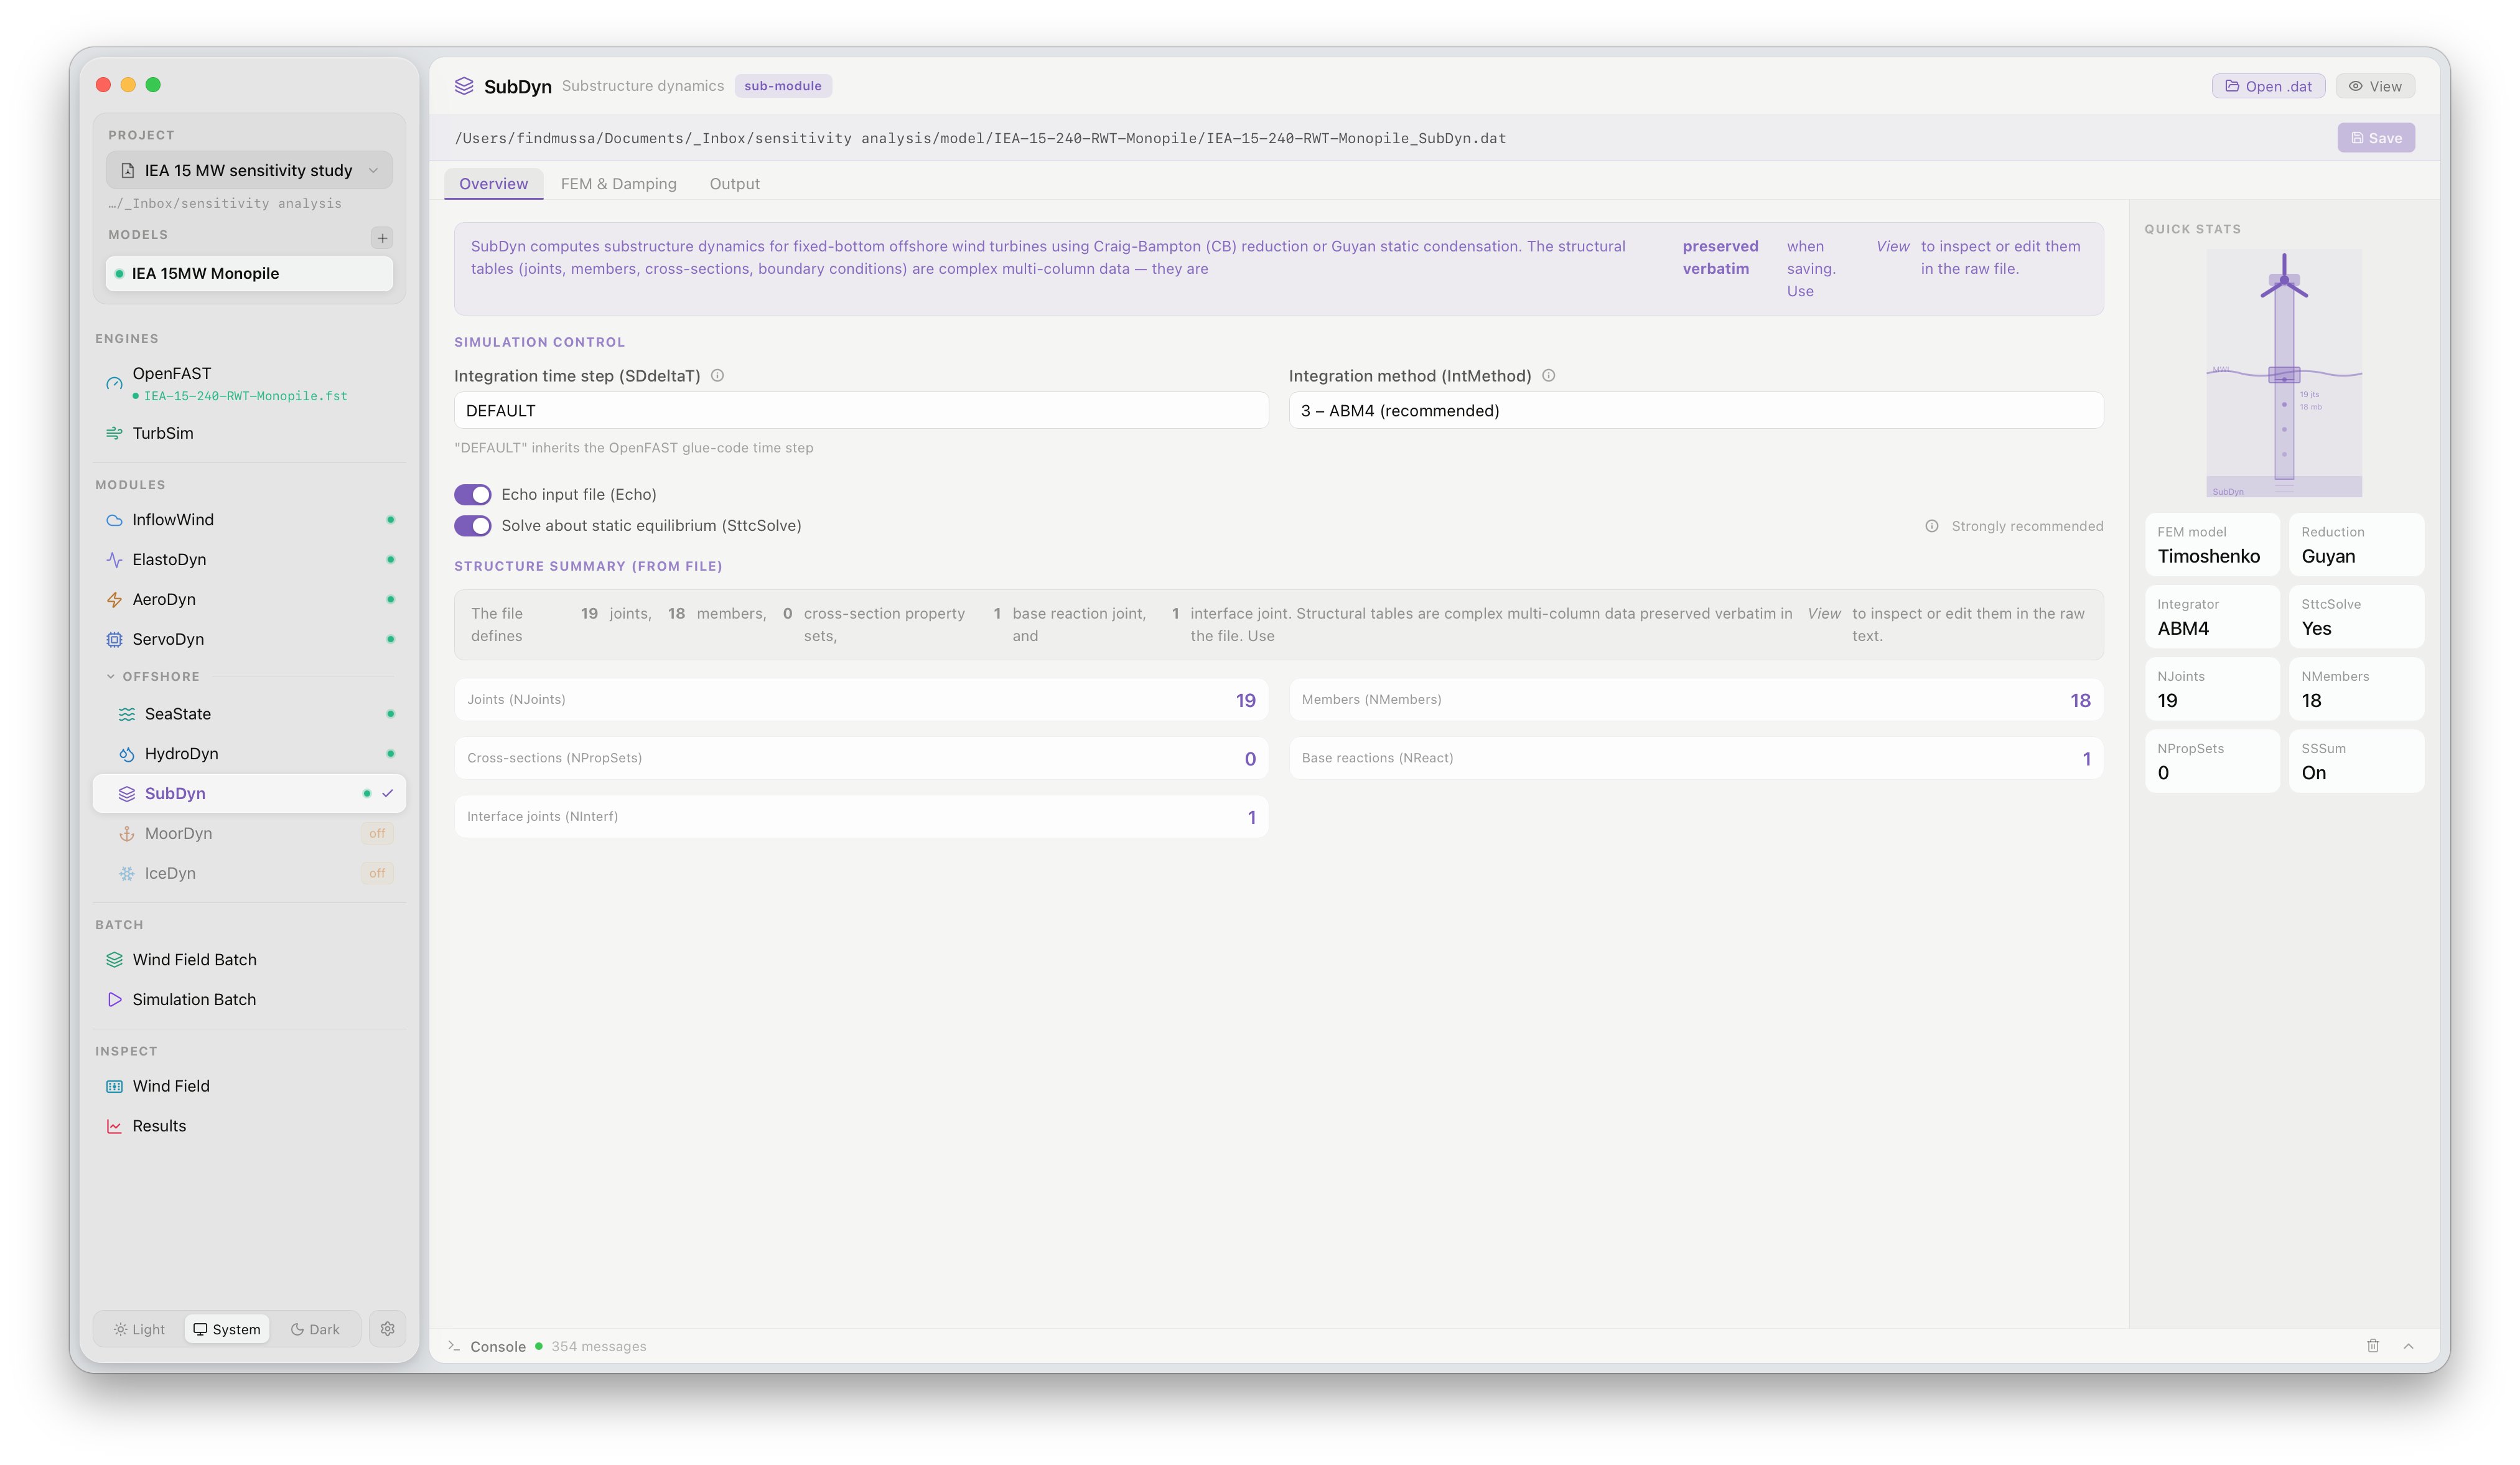Viewport: 2520px width, 1465px height.
Task: Click the Interface joints (NInterf) row
Action: (861, 817)
